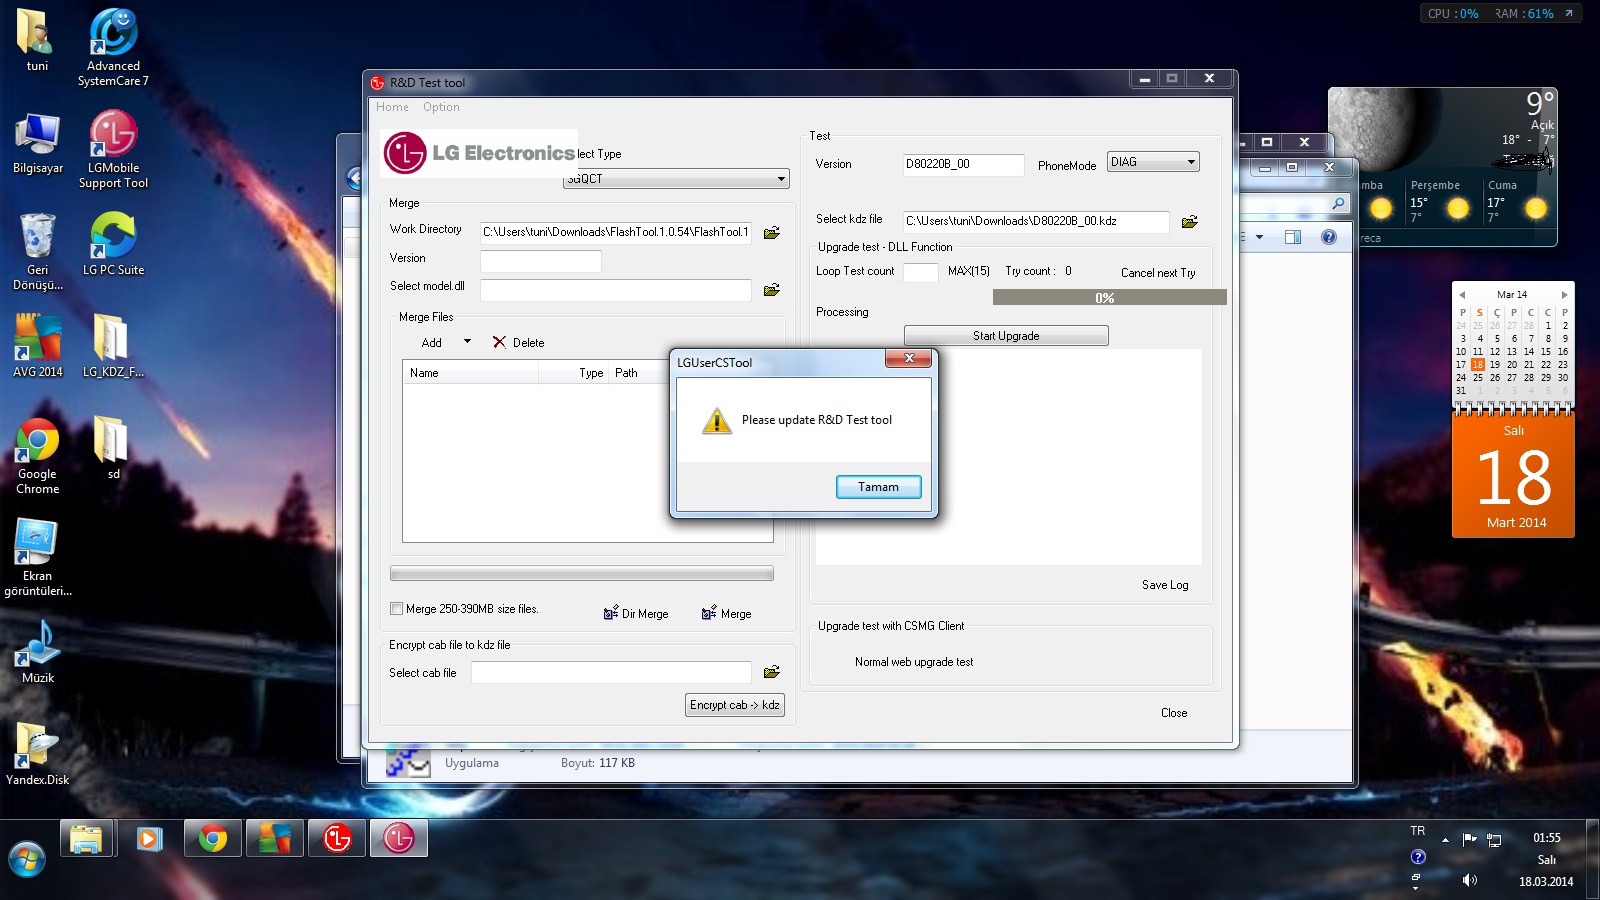Click the Loop Test count field
1600x900 pixels.
pos(920,272)
